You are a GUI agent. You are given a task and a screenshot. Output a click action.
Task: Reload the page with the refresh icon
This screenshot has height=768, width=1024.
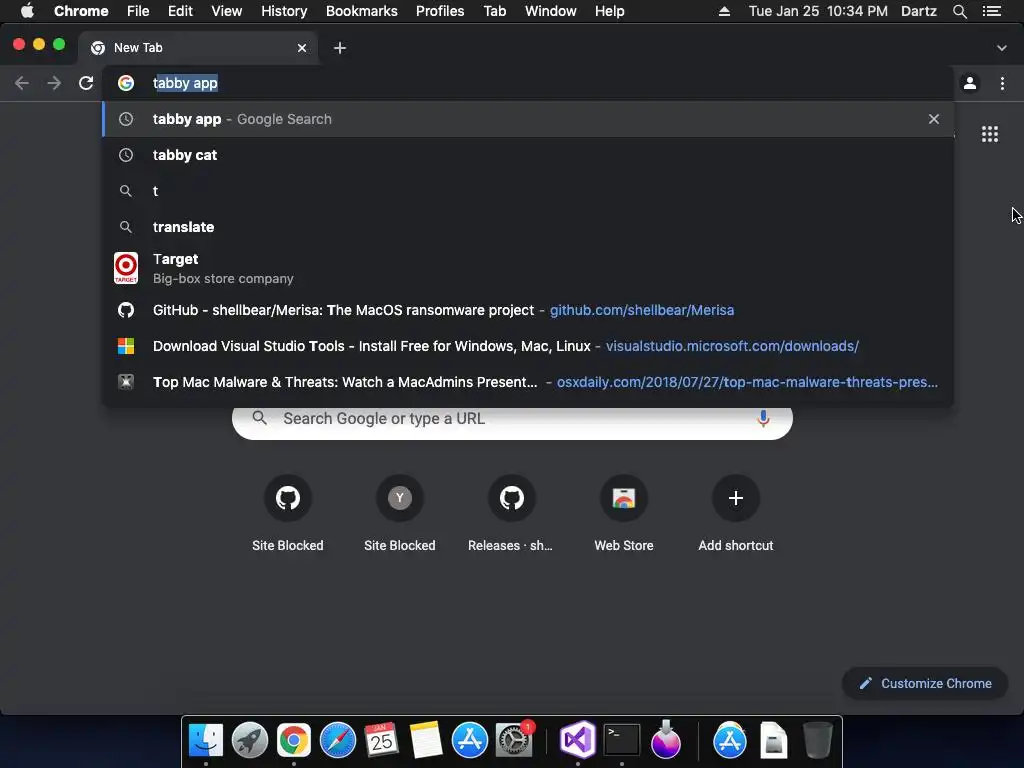pyautogui.click(x=86, y=83)
